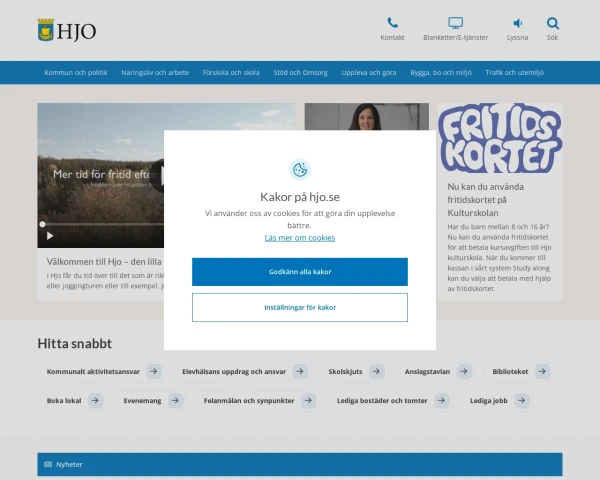Click arrow next to Skolskjuts
The height and width of the screenshot is (480, 600).
377,371
